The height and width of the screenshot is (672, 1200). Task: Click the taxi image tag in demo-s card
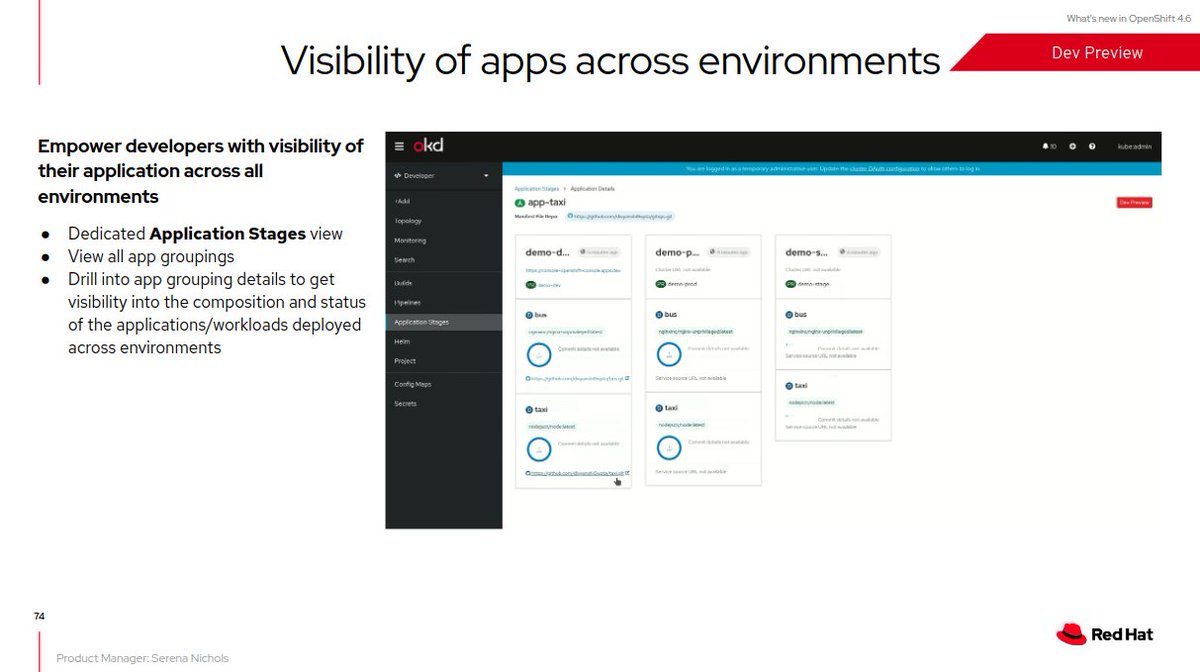coord(811,402)
